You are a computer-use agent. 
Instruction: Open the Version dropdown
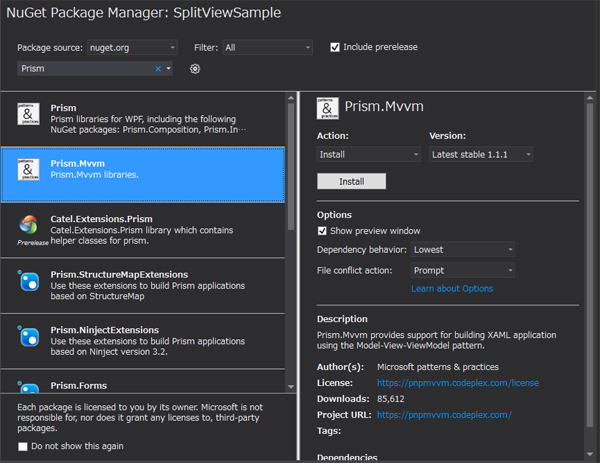pos(480,155)
